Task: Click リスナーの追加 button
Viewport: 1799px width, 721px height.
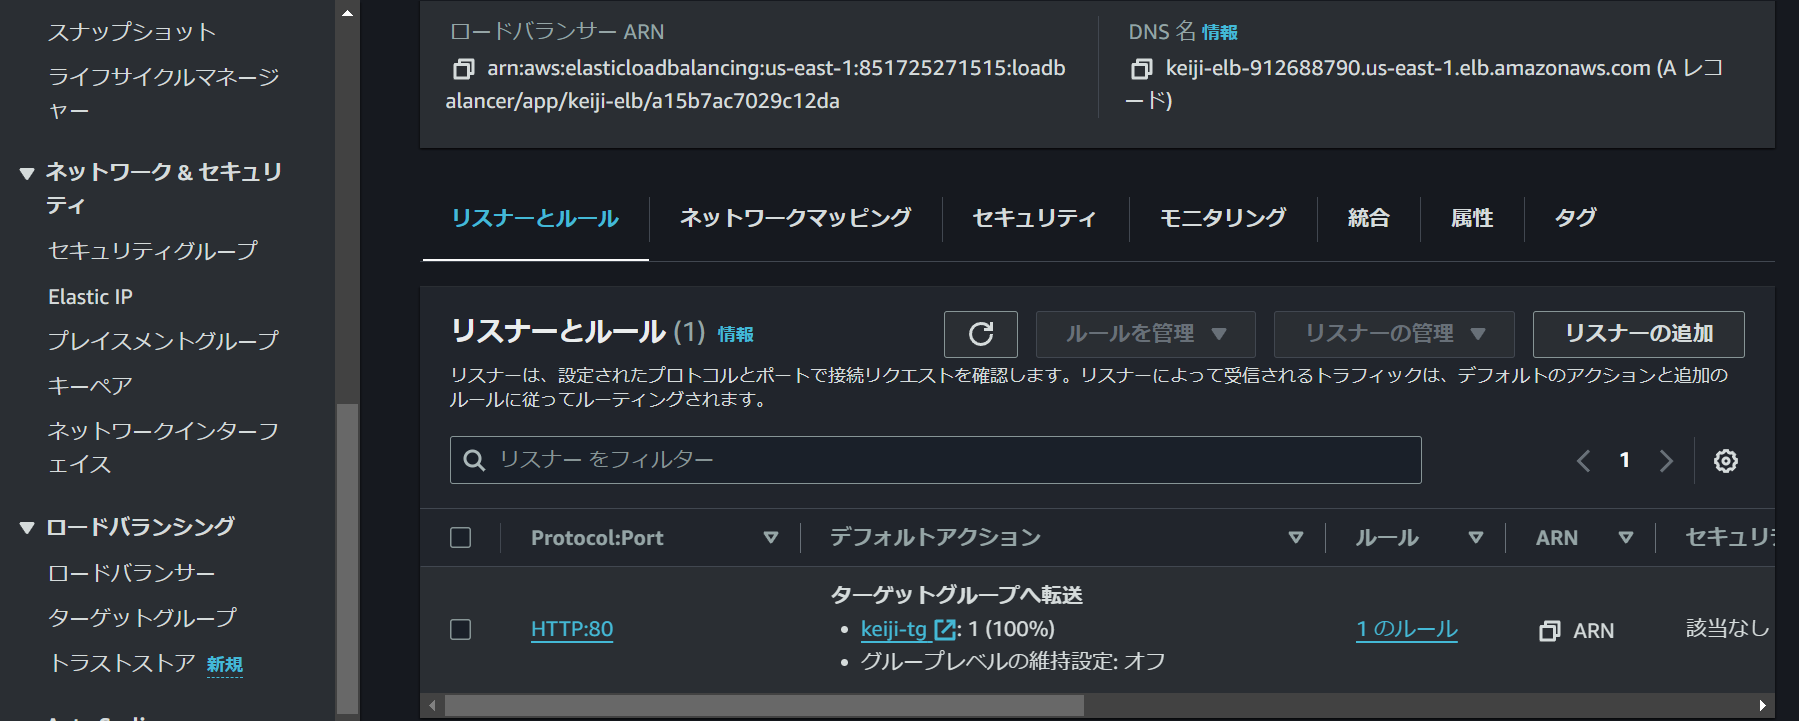Action: tap(1638, 334)
